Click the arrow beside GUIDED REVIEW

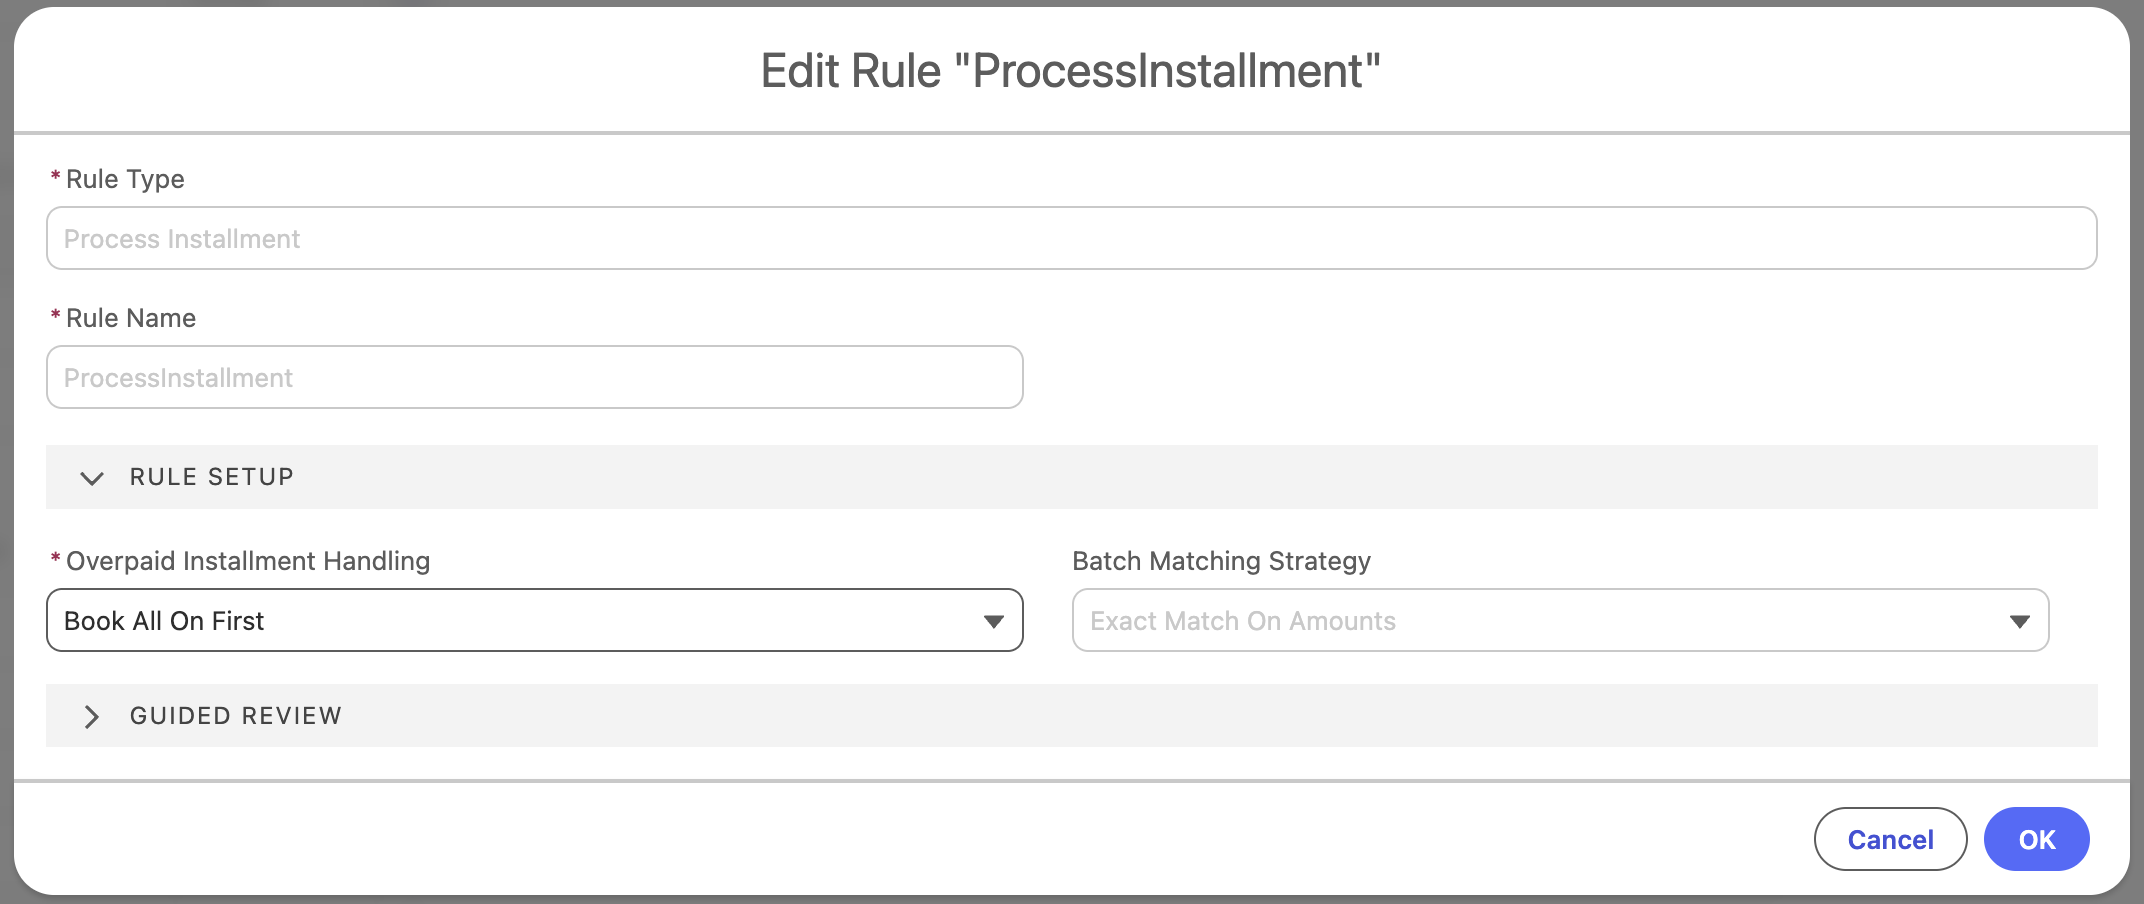pyautogui.click(x=92, y=716)
